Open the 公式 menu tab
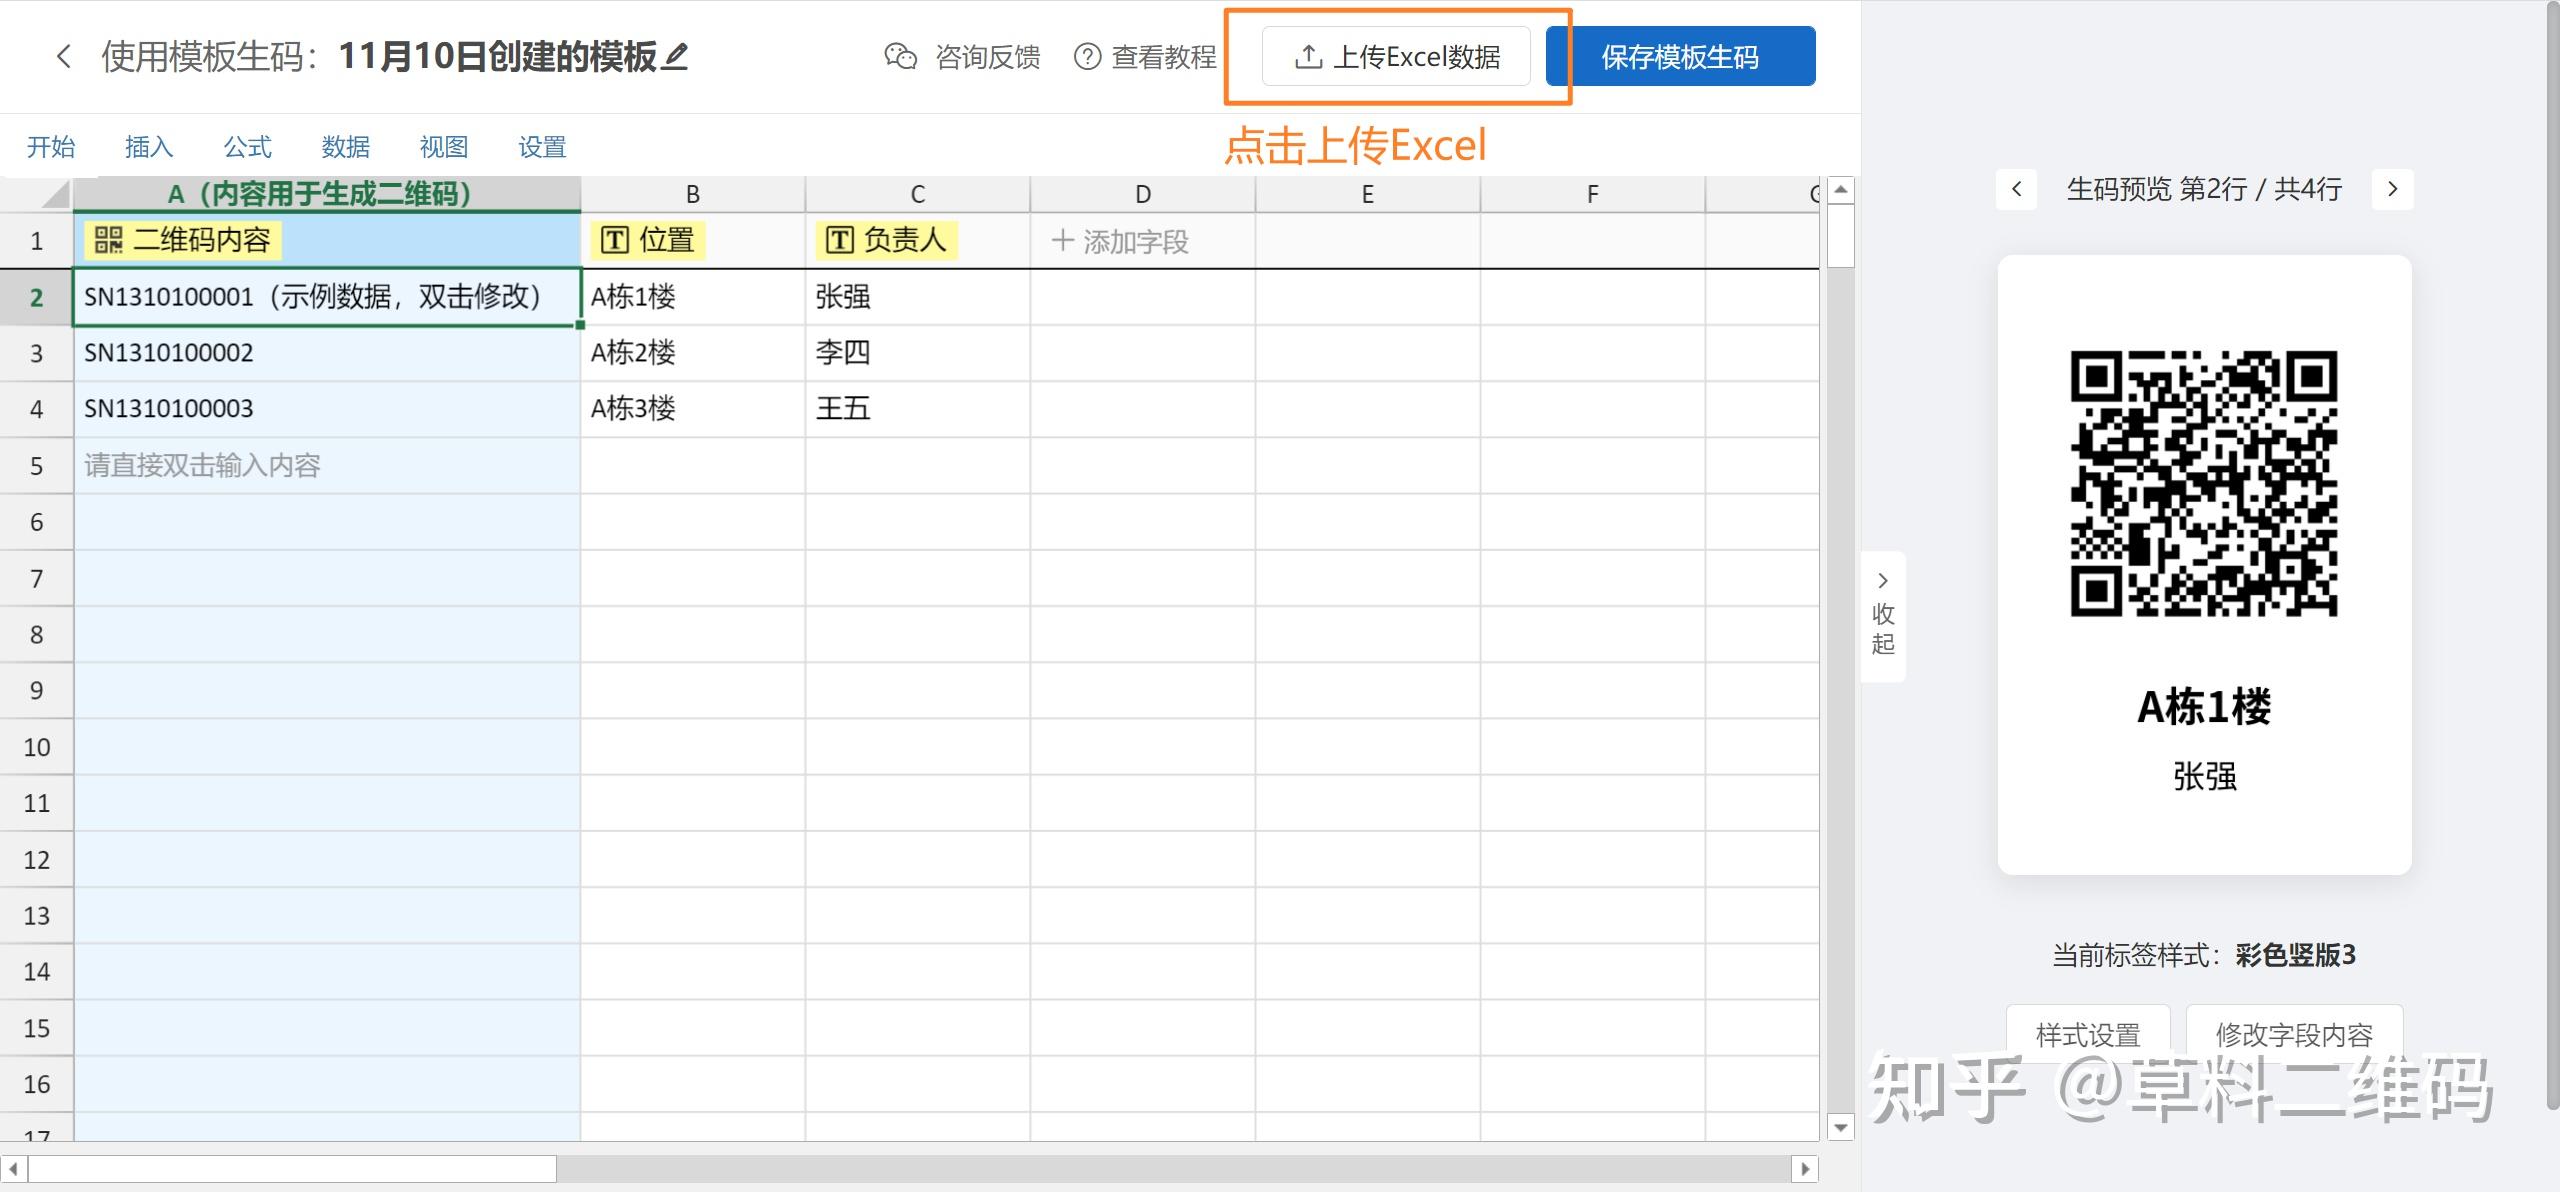 click(247, 147)
